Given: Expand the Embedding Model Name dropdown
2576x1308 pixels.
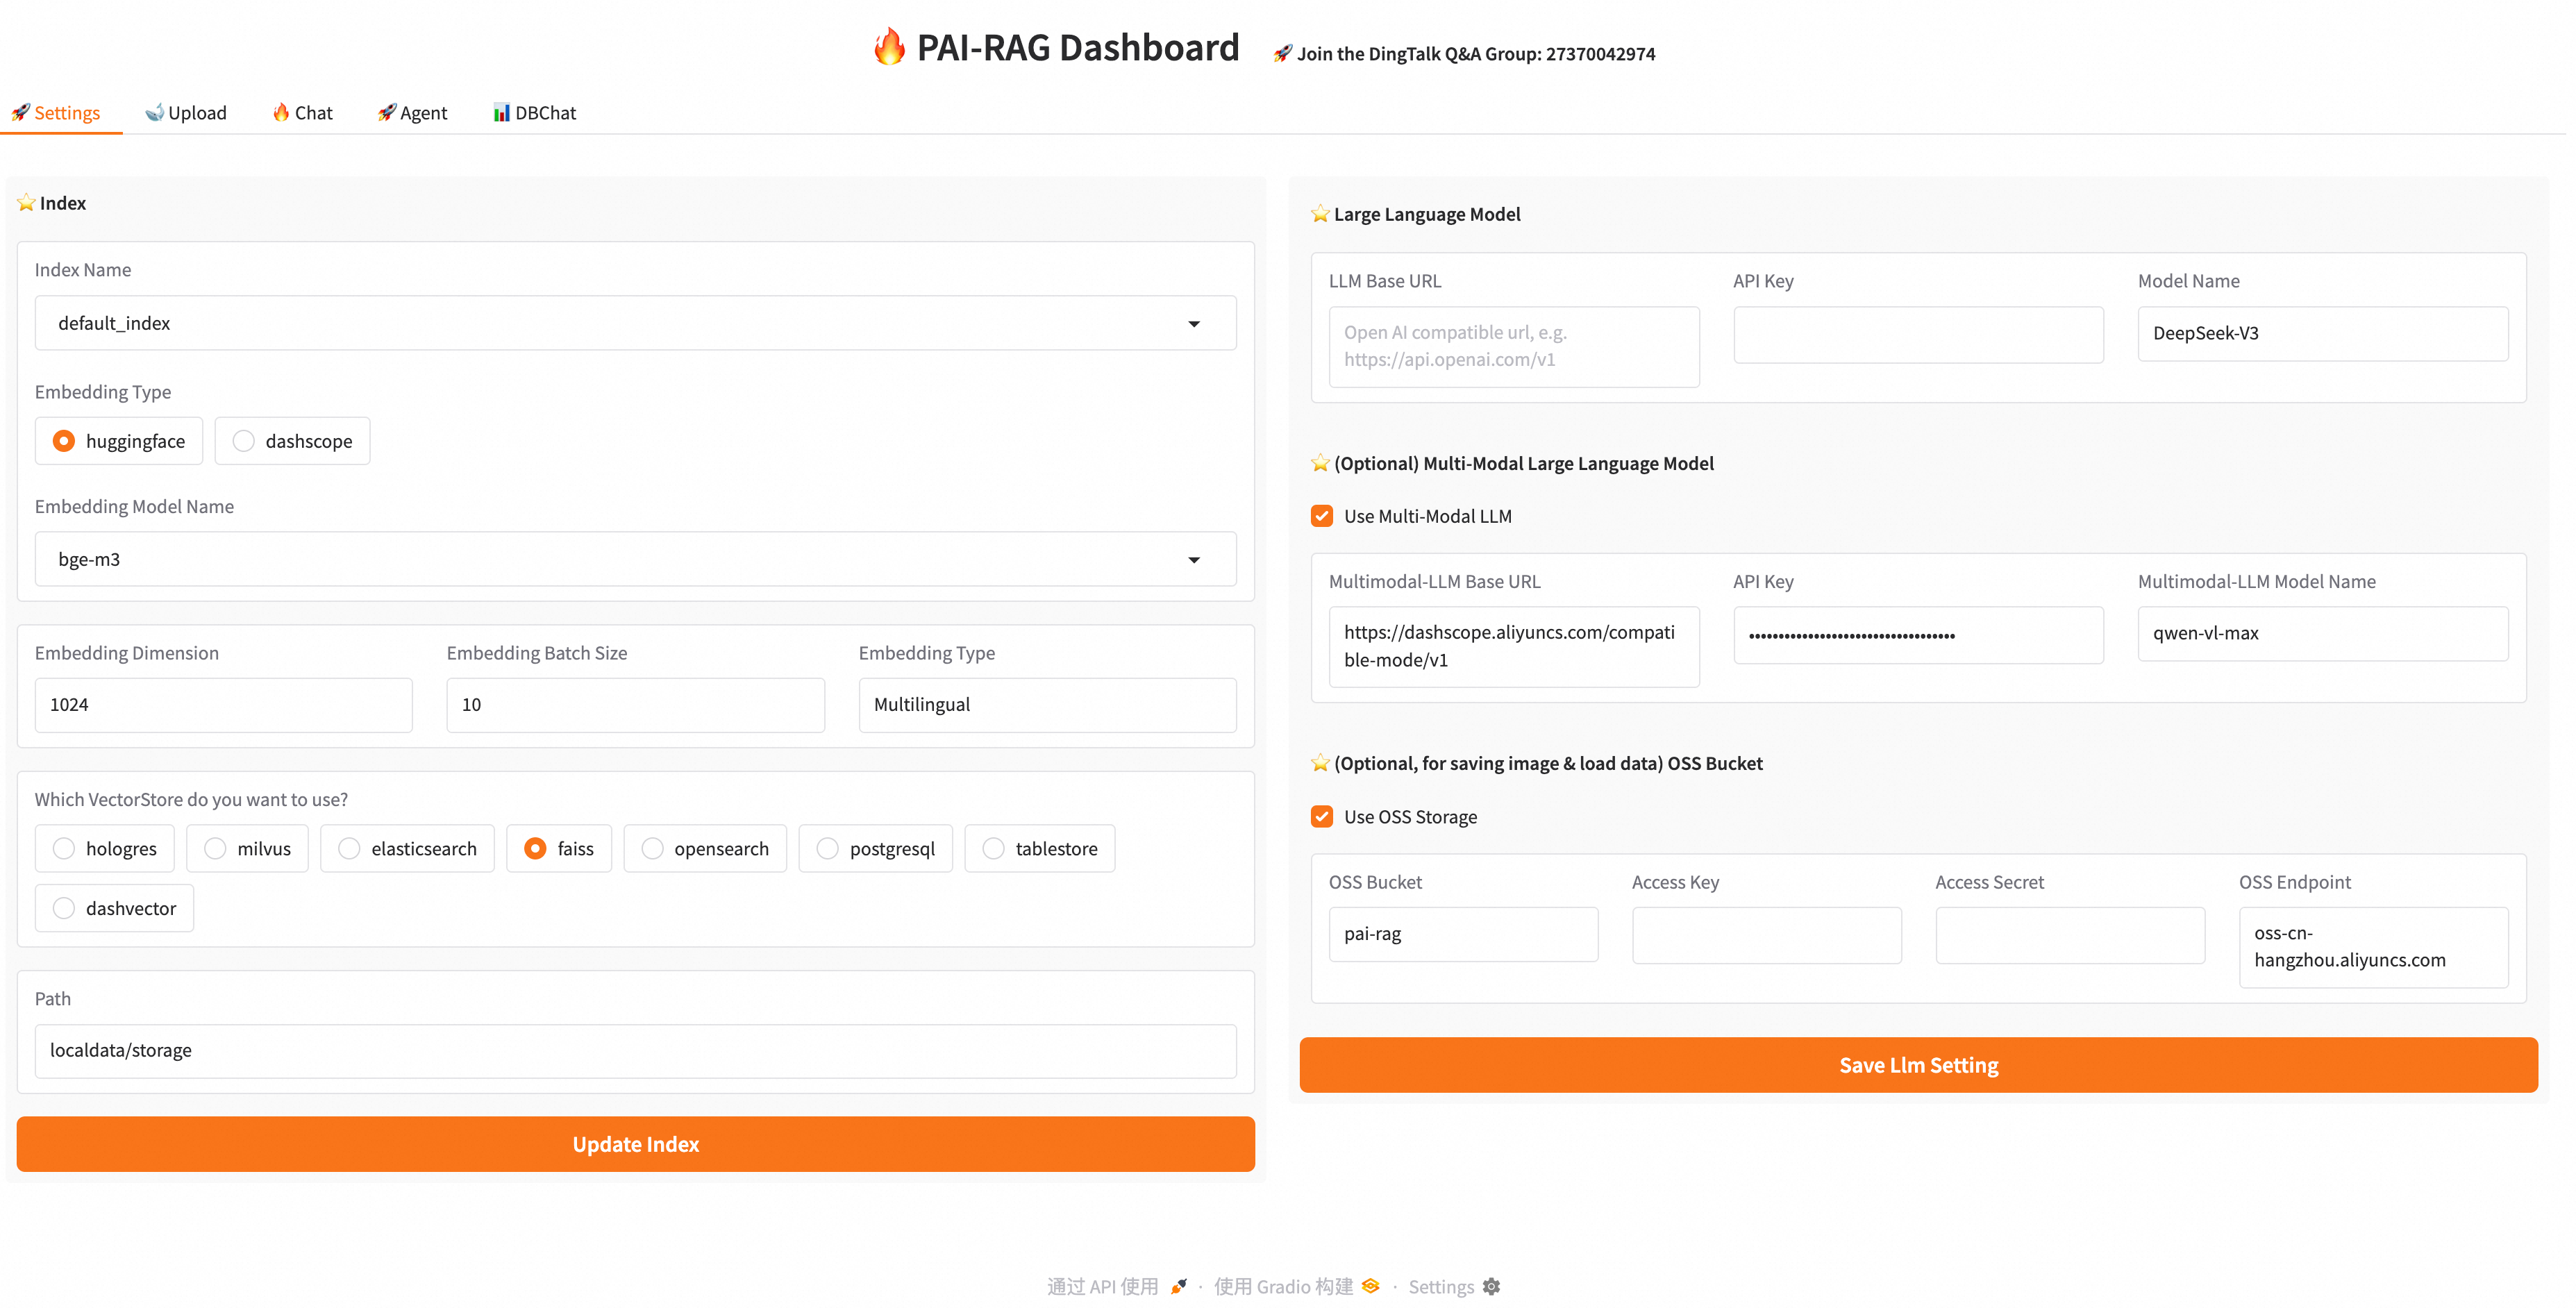Looking at the screenshot, I should click(x=635, y=559).
